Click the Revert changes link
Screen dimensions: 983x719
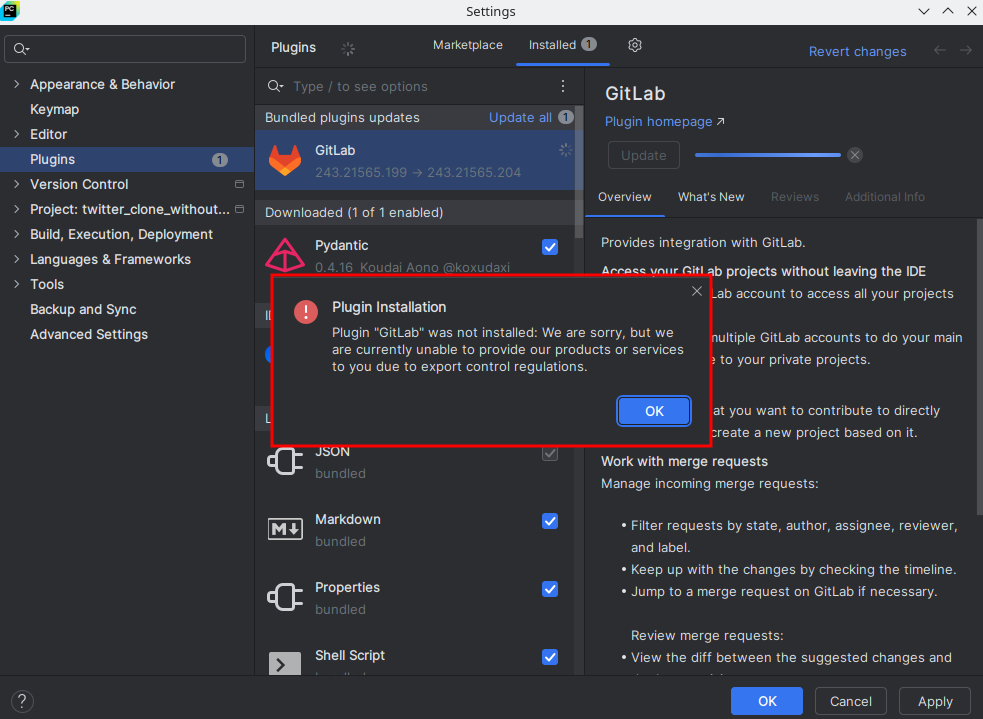click(x=857, y=51)
